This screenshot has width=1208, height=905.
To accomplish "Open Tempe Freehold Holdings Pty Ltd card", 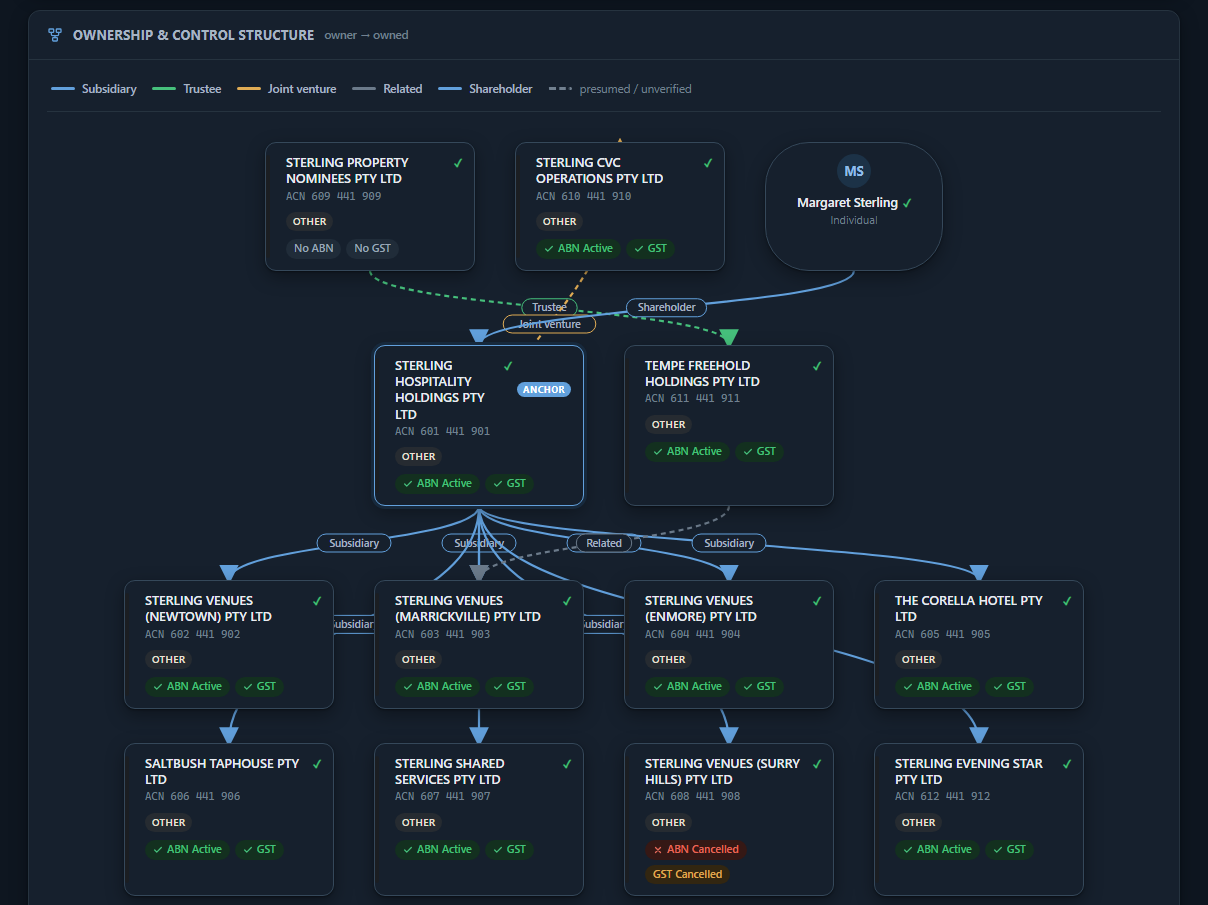I will [729, 425].
